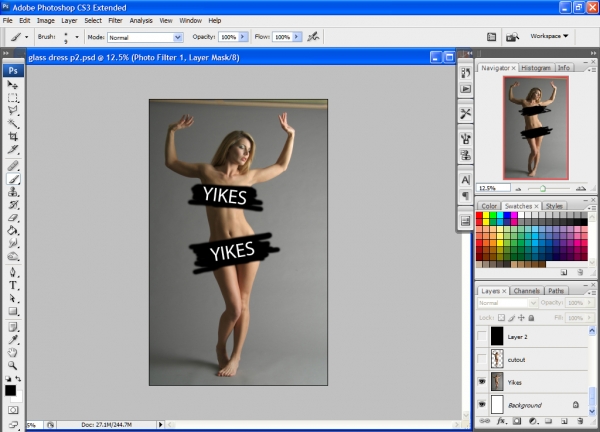Open the Mode dropdown set to Normal
Screen dimensions: 600x432
tap(145, 37)
